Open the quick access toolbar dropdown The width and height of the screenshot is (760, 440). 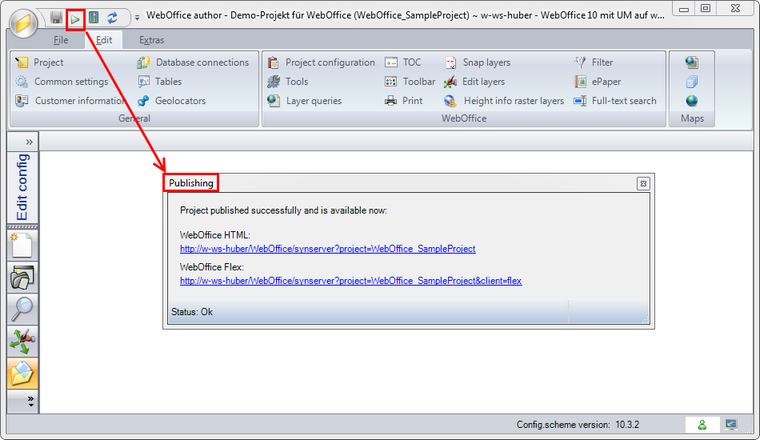(x=136, y=18)
